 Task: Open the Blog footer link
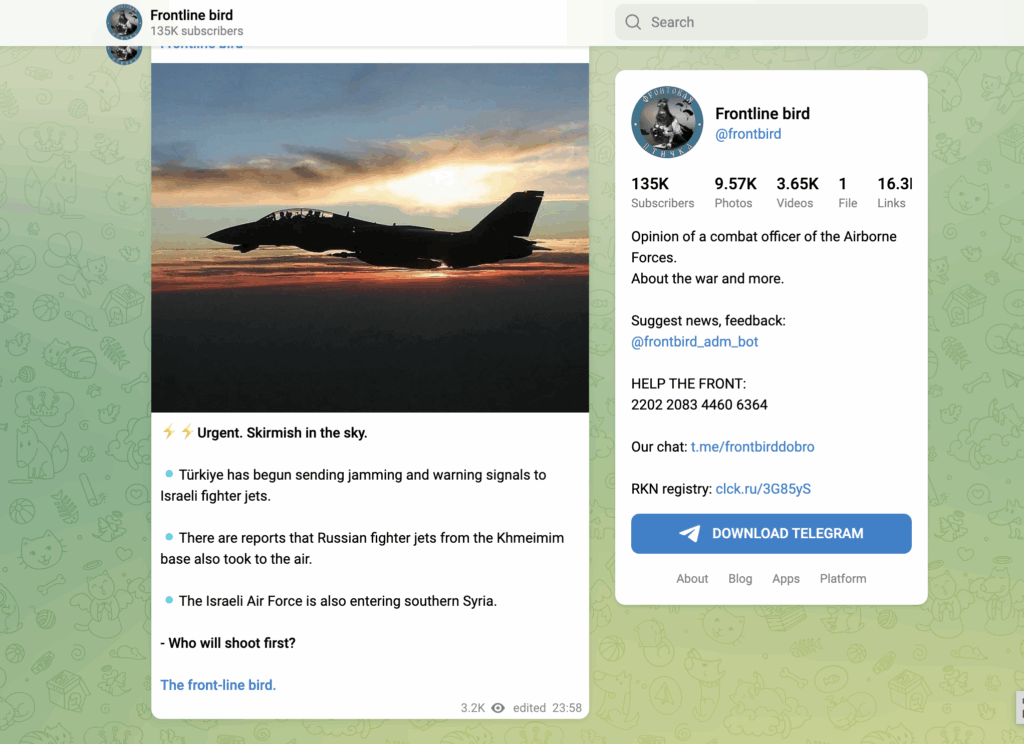coord(740,579)
